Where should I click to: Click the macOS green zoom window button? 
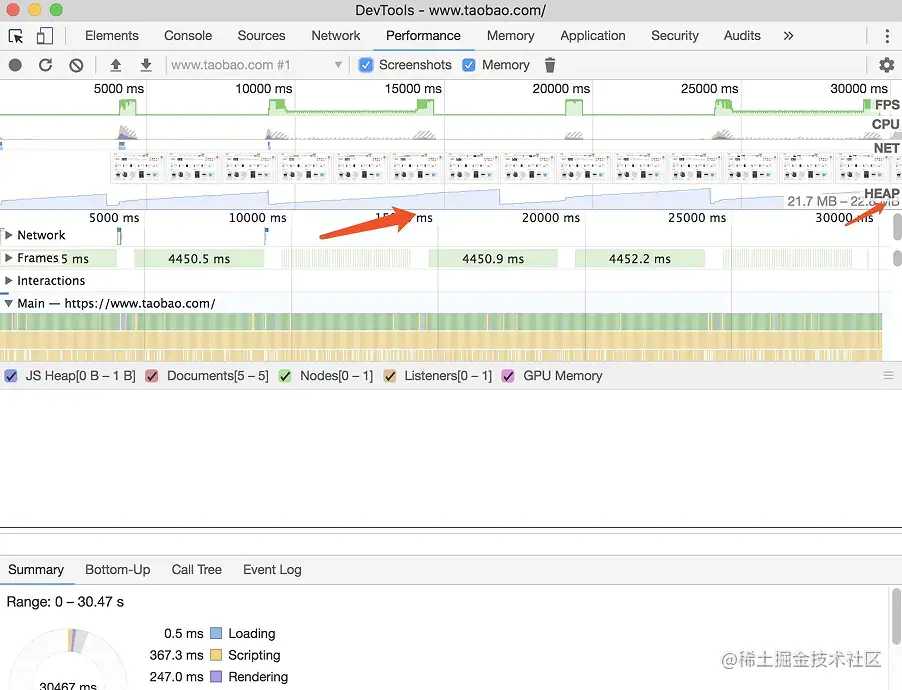56,10
